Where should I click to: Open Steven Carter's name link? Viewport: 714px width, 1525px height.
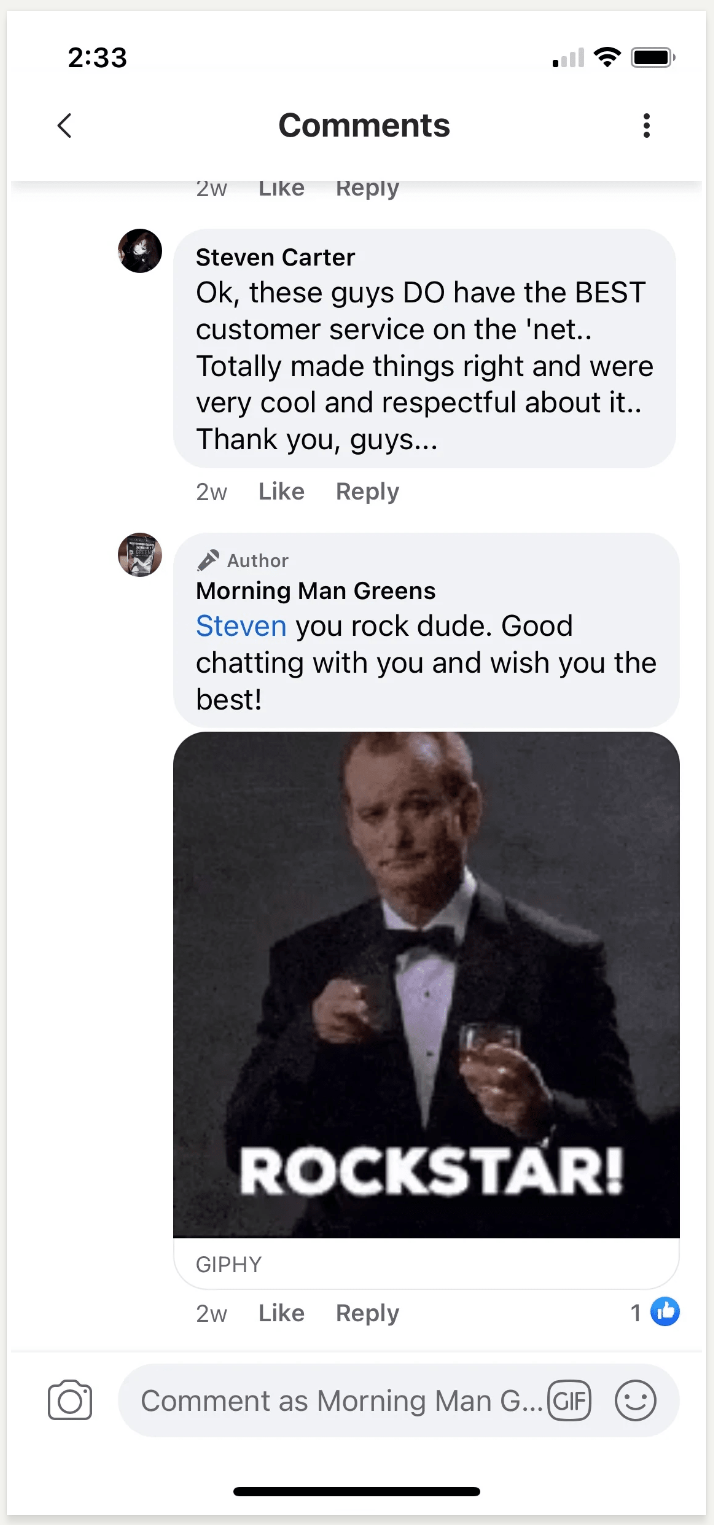tap(275, 257)
